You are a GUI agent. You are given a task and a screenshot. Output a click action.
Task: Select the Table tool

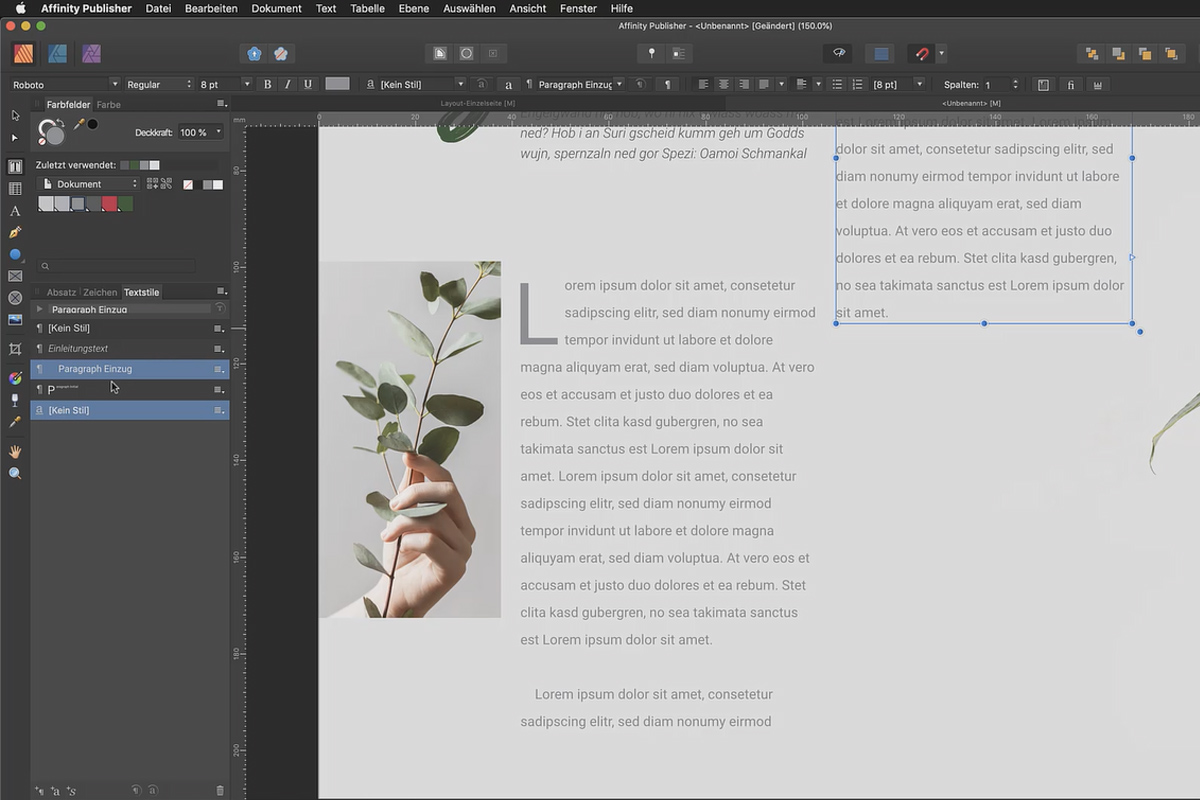point(15,190)
